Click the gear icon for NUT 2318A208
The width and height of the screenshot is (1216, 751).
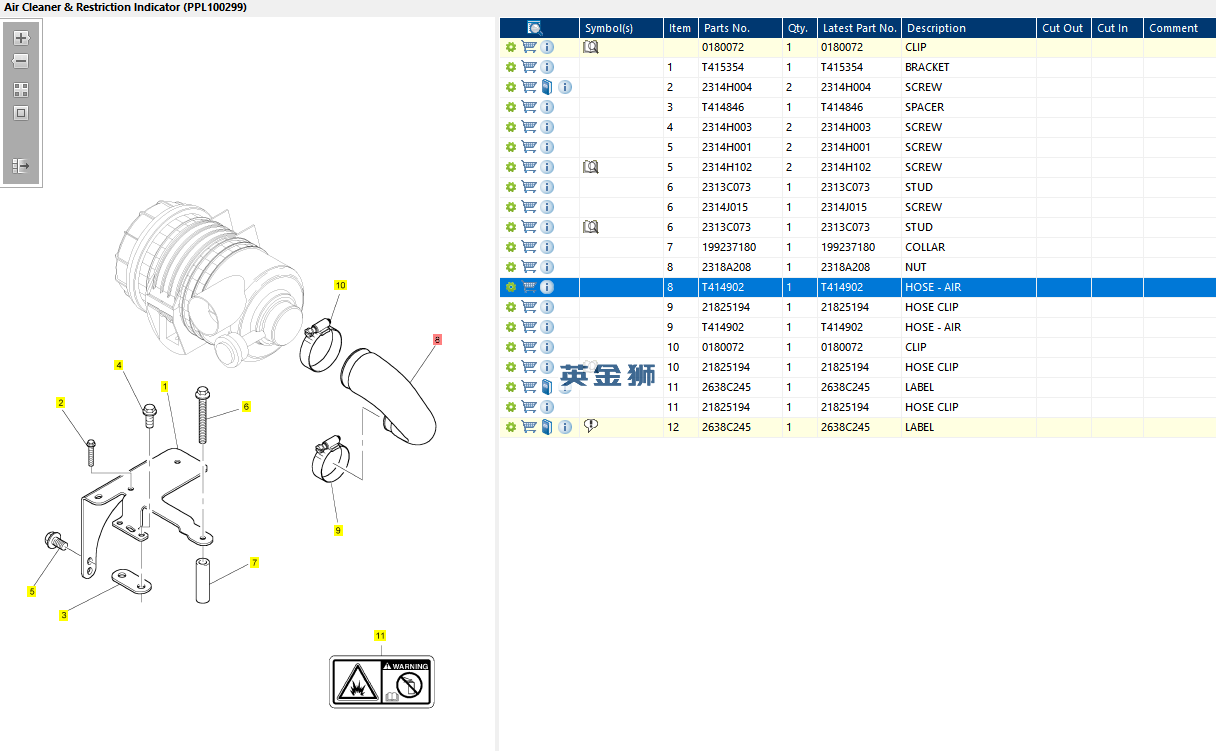pyautogui.click(x=510, y=267)
